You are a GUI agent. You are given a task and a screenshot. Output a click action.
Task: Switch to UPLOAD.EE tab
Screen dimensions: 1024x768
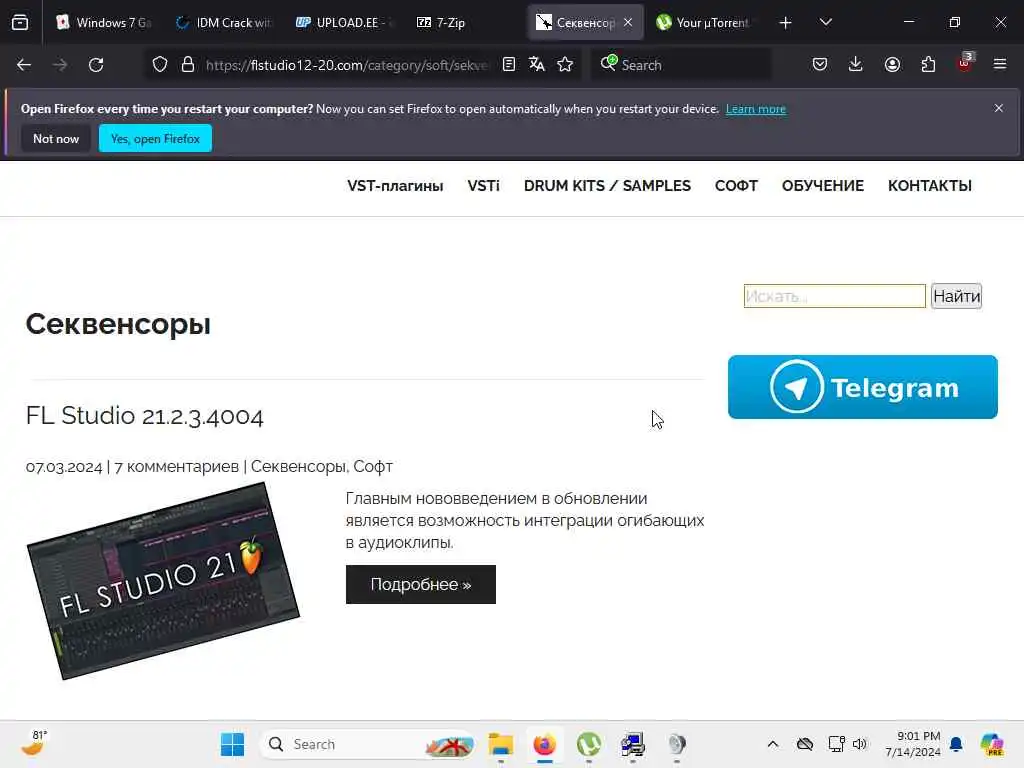(344, 23)
